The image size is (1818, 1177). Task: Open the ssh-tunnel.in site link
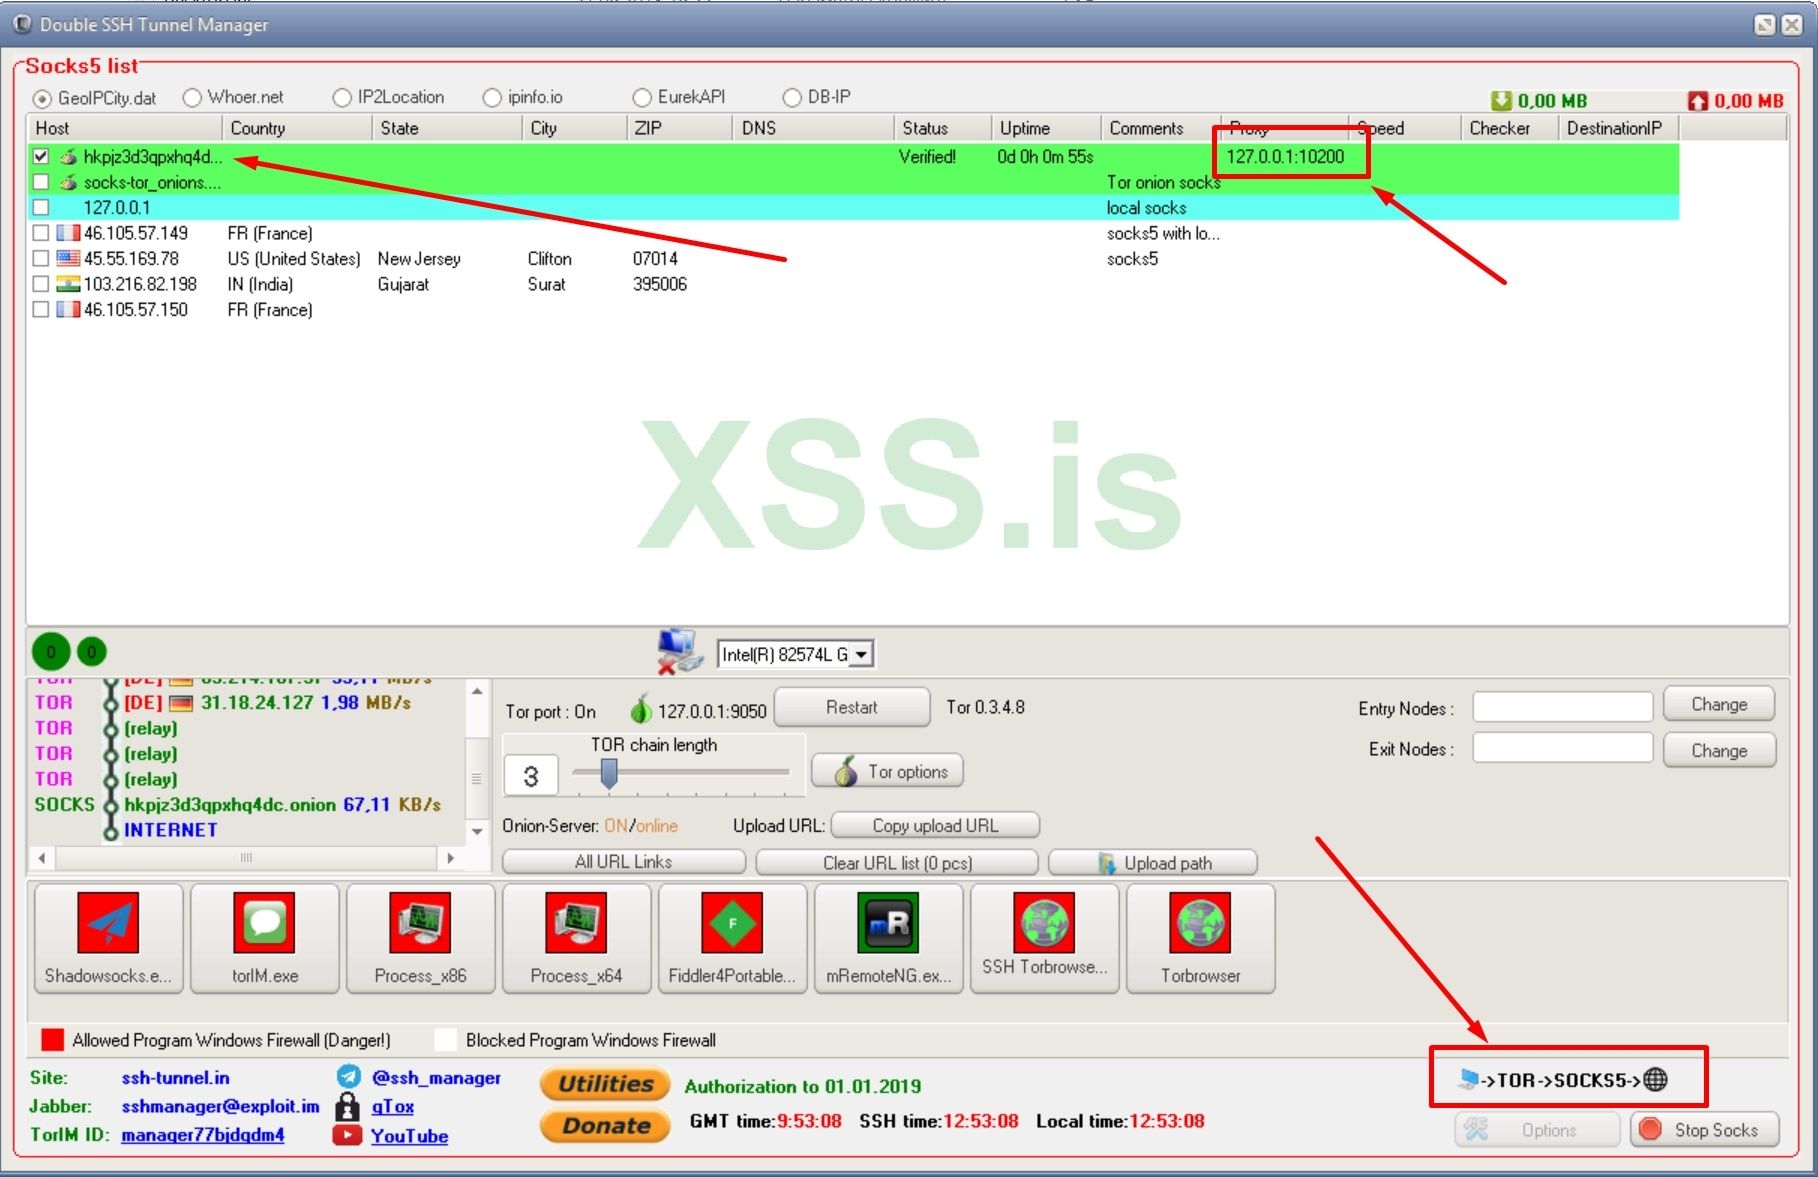(x=176, y=1077)
